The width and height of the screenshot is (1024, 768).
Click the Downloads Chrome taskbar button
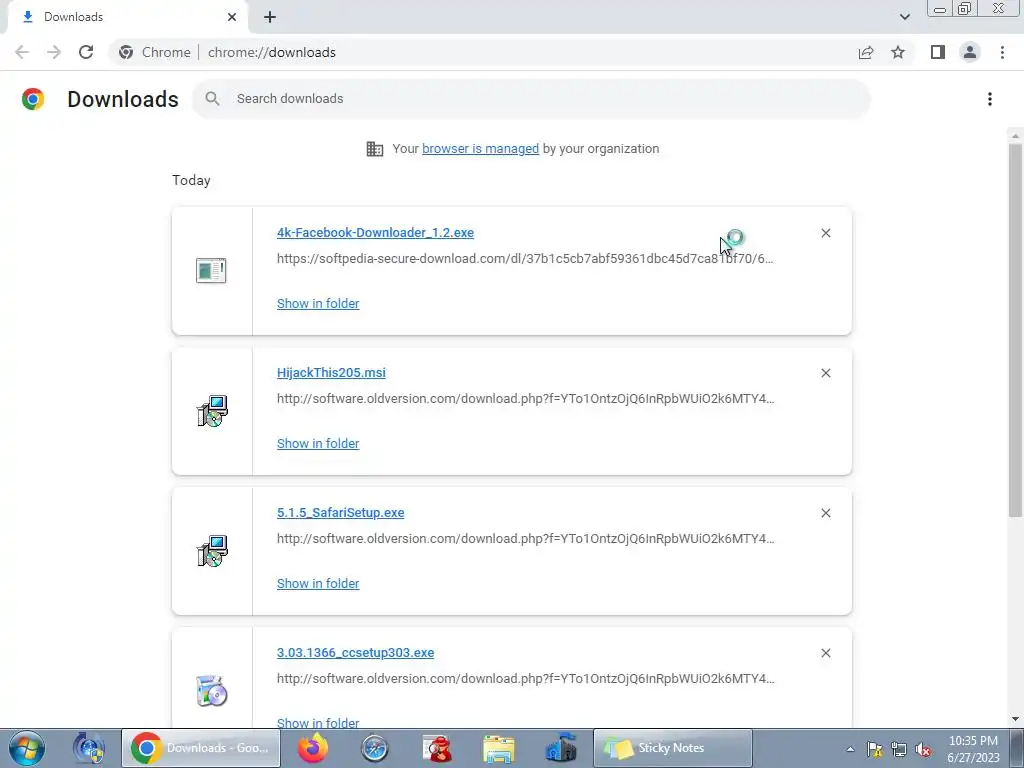coord(201,748)
